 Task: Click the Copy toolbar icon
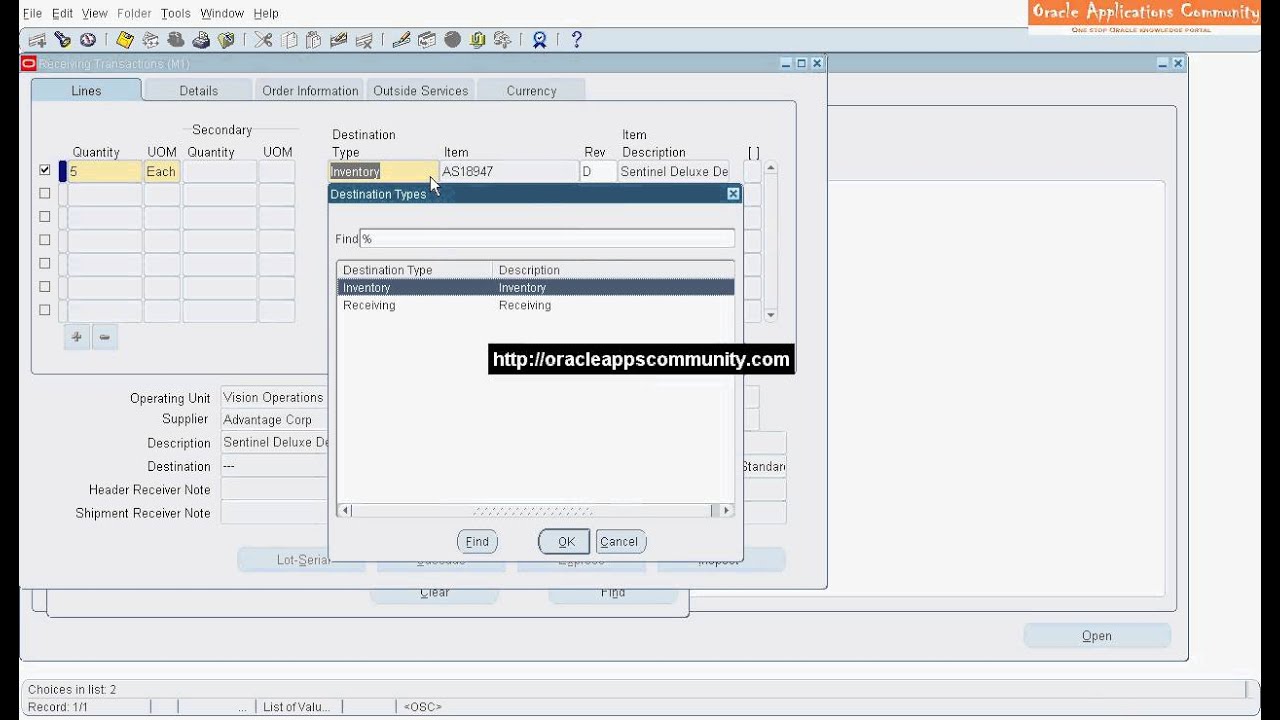289,40
